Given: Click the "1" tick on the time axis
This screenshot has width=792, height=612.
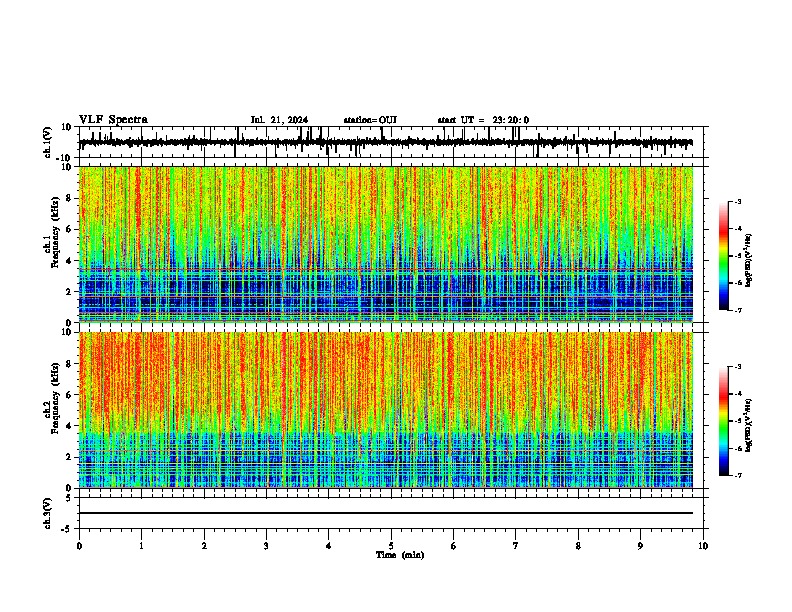Looking at the screenshot, I should click(x=141, y=546).
